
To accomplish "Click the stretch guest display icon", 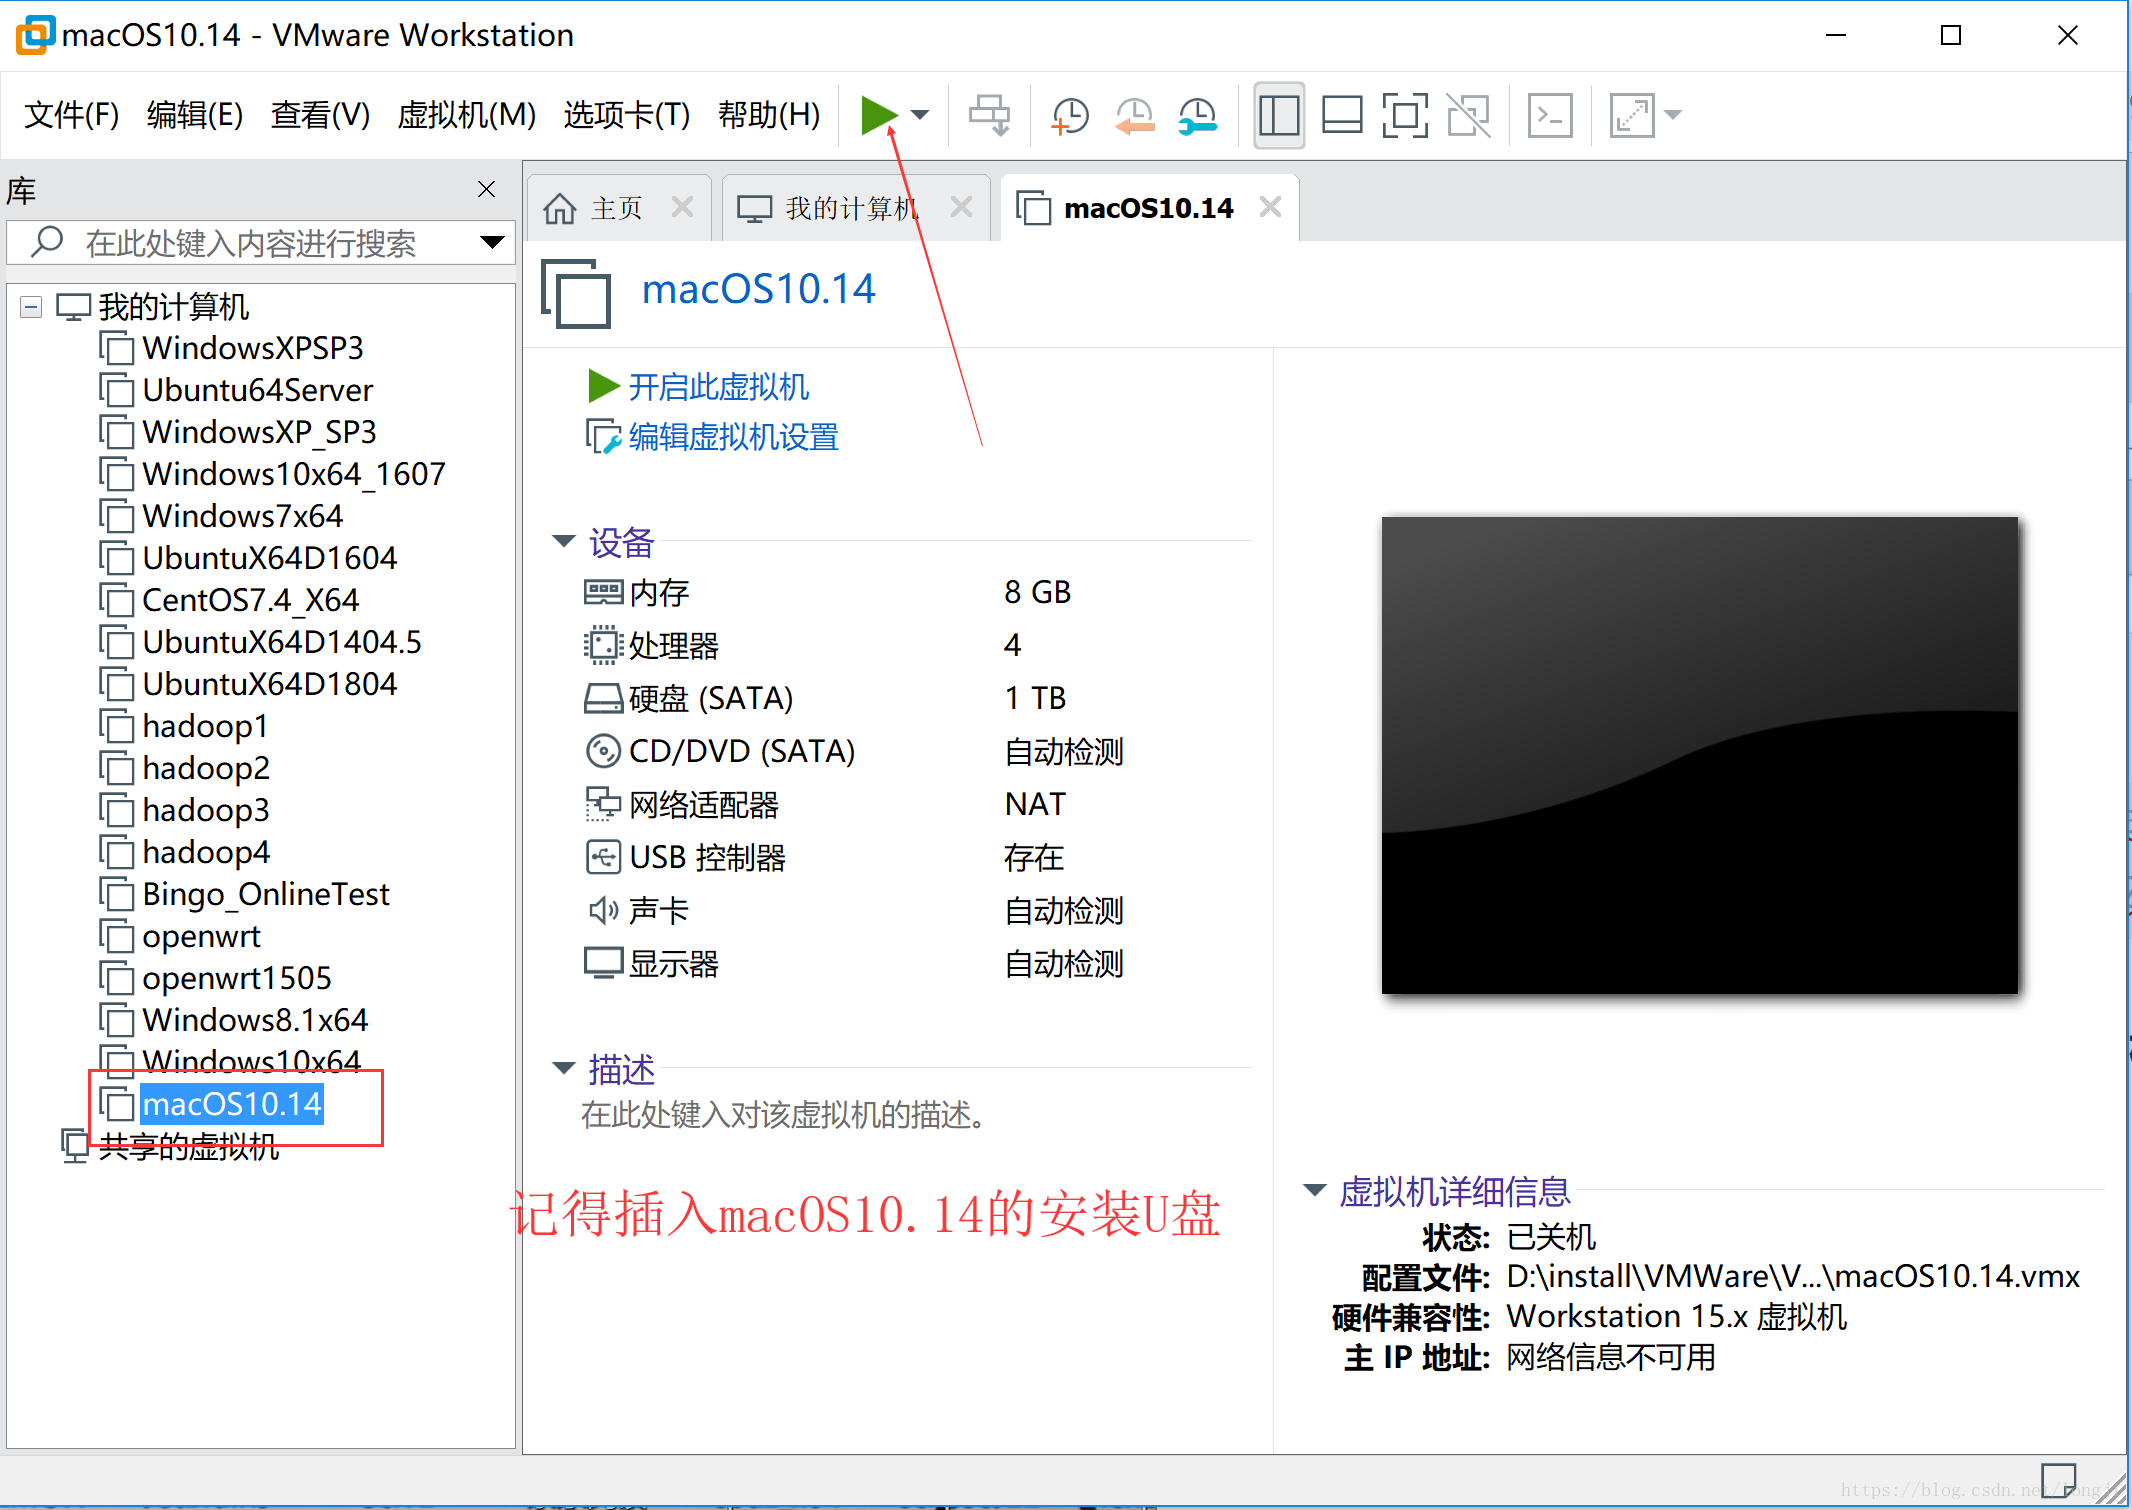I will pos(1631,115).
